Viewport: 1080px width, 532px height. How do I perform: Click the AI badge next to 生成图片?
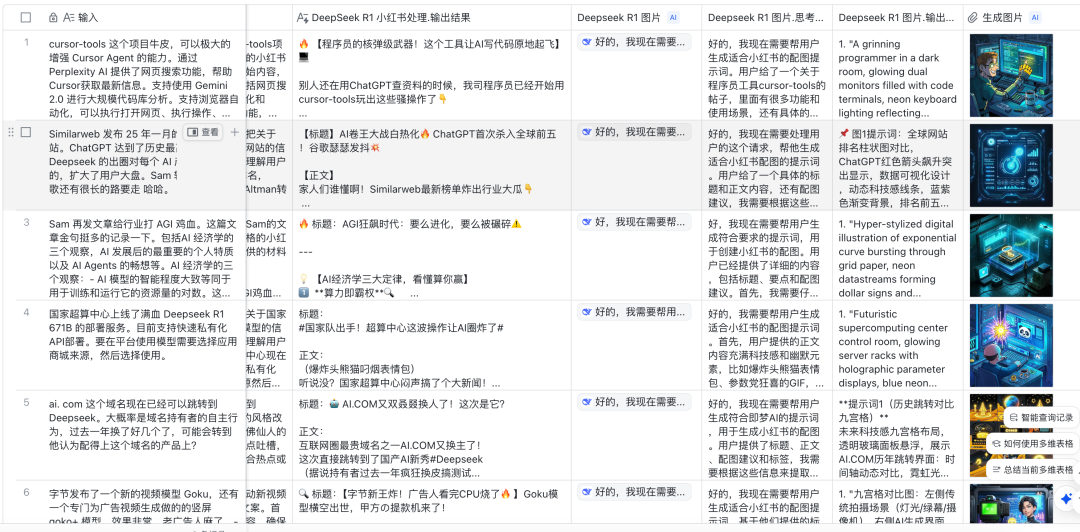click(x=1035, y=17)
